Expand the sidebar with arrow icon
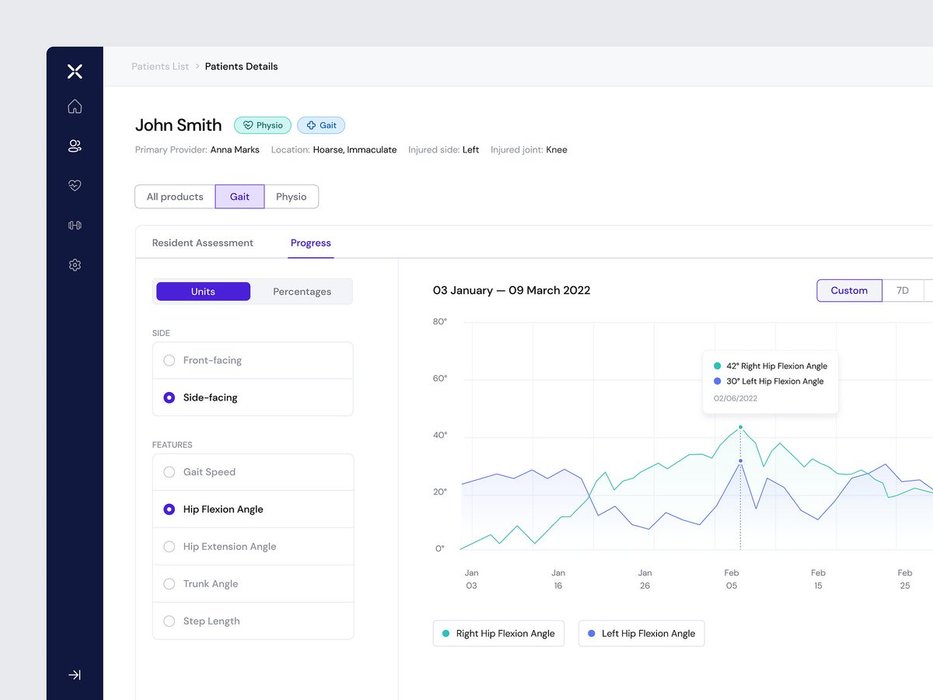The image size is (933, 700). [x=75, y=675]
